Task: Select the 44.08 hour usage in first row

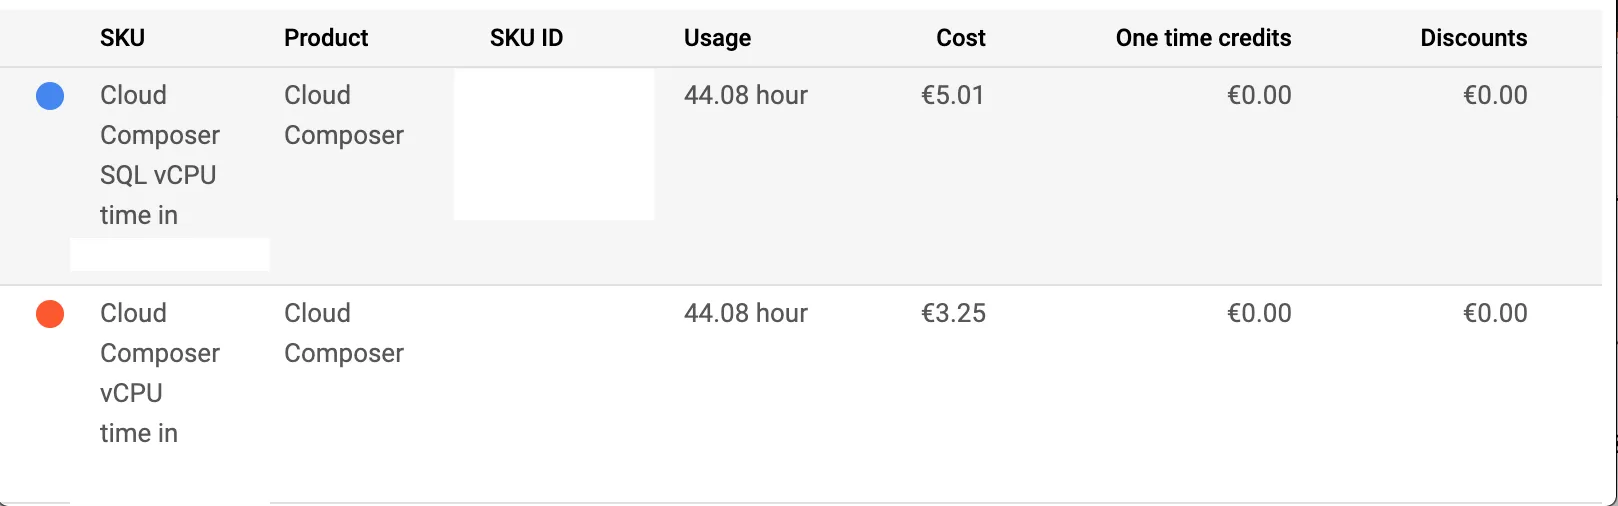Action: point(745,96)
